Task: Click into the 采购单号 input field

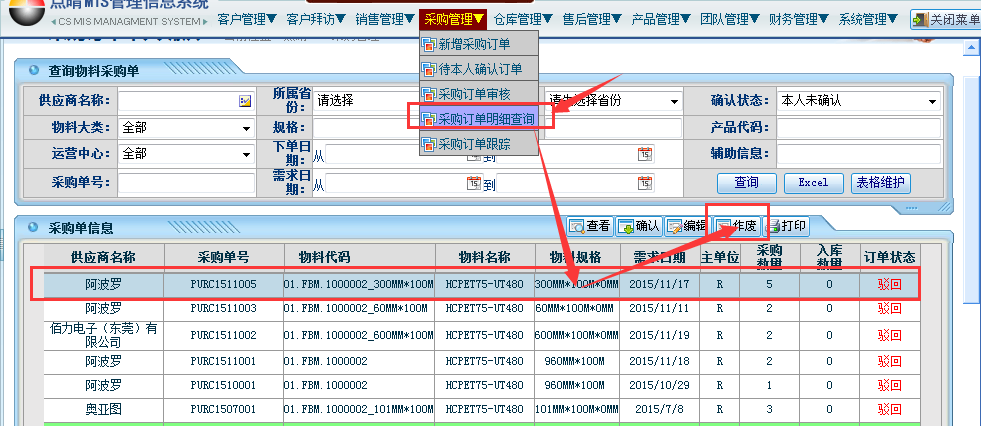Action: [184, 184]
